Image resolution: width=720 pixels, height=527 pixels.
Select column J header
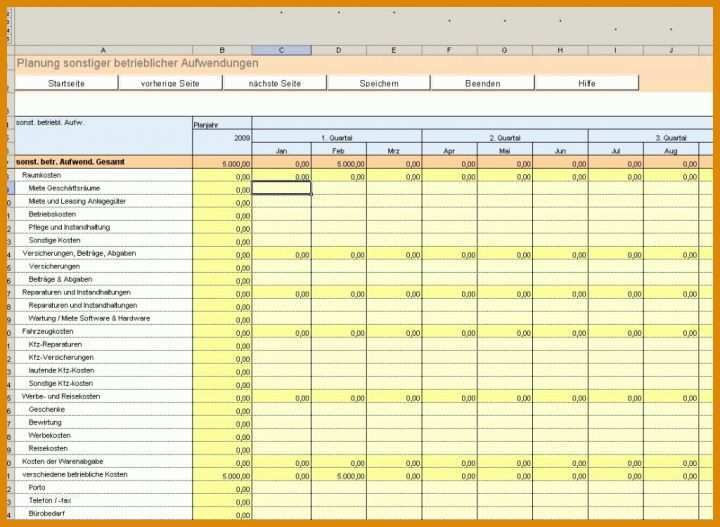(x=671, y=50)
